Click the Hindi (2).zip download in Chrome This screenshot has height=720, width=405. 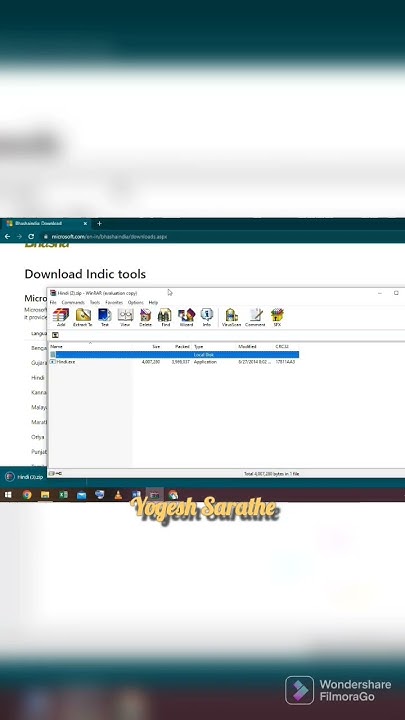pos(24,477)
